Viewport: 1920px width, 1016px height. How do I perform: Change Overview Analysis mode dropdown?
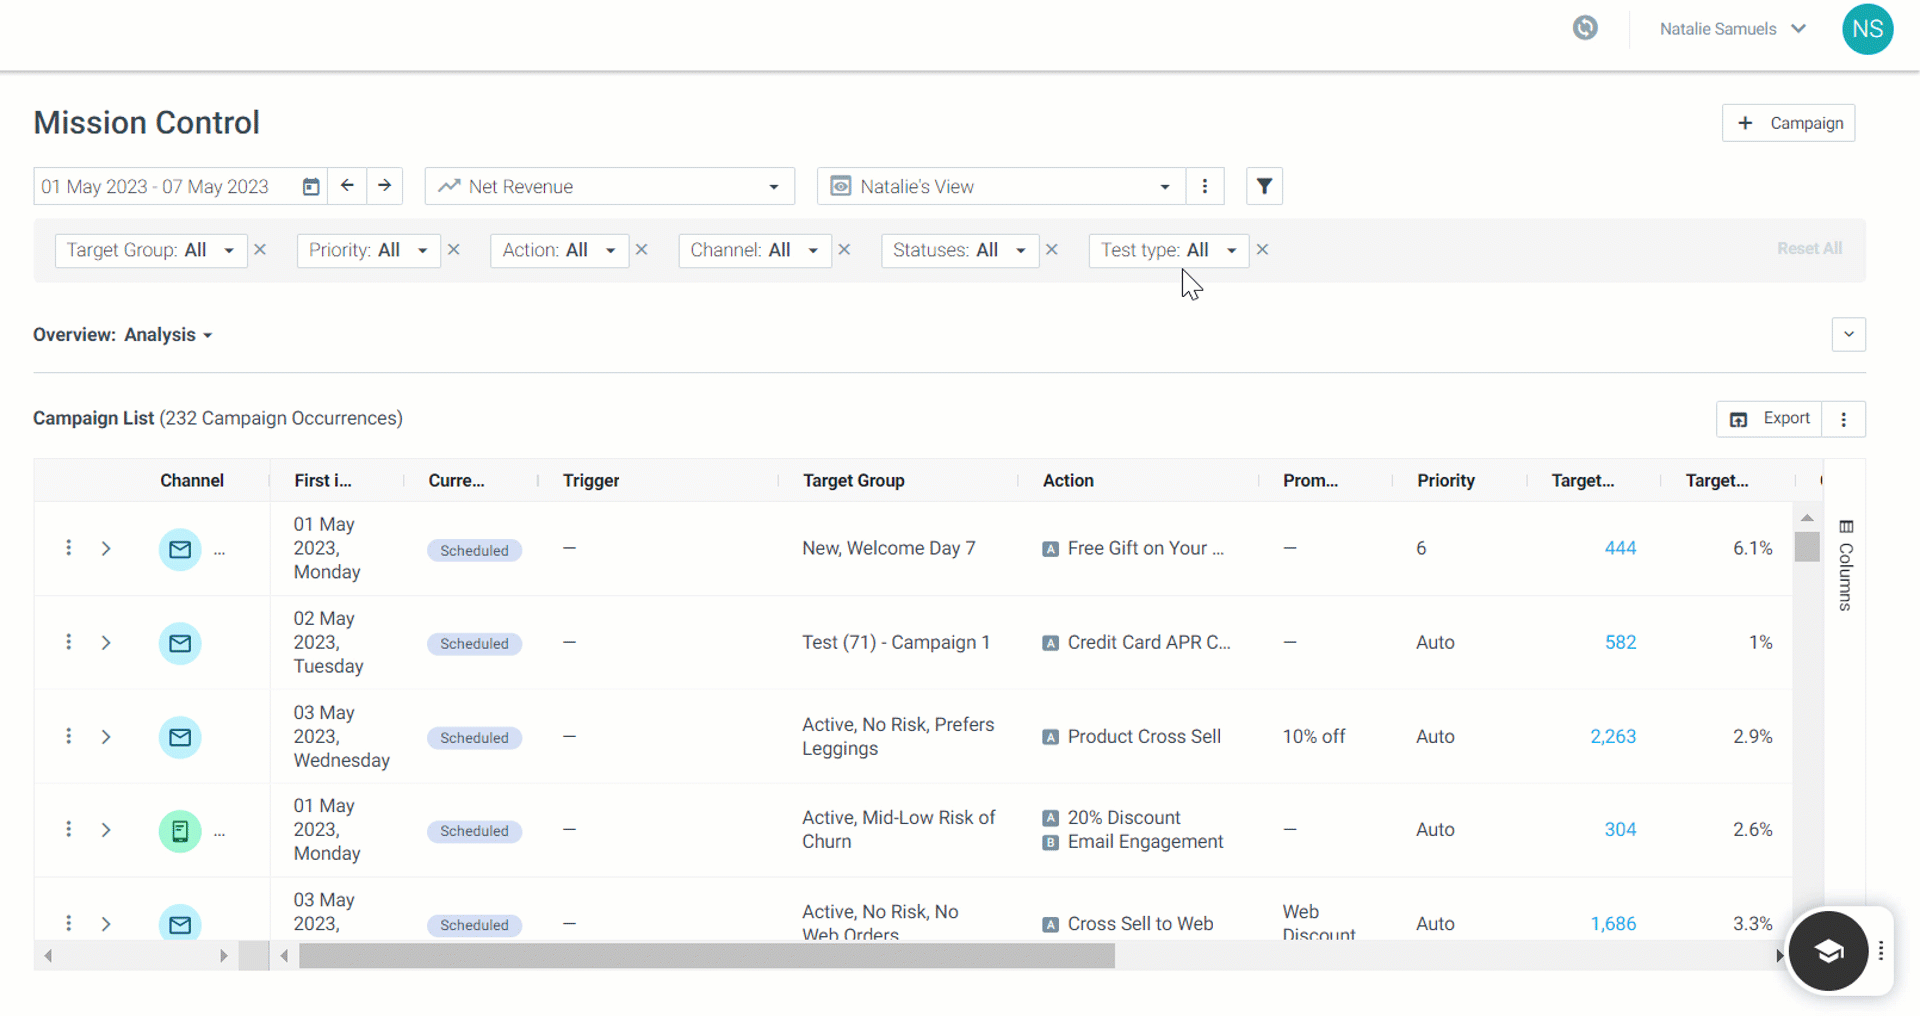[x=168, y=335]
